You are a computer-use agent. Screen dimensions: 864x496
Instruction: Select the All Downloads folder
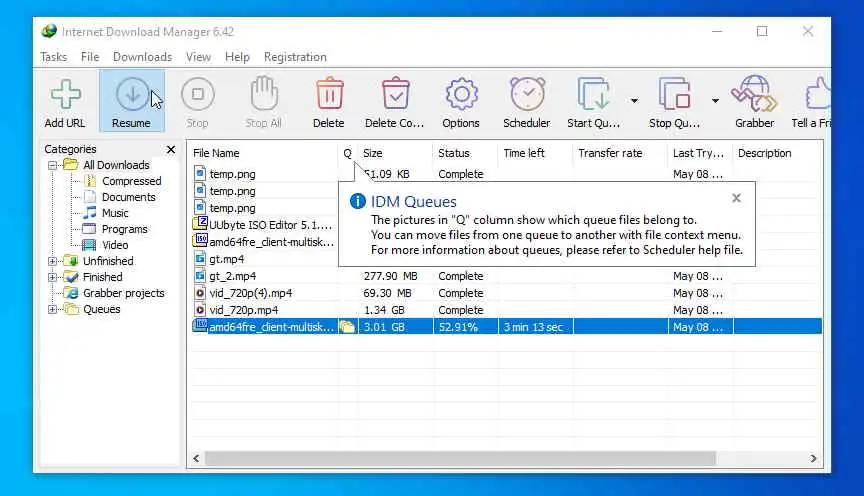pos(116,165)
